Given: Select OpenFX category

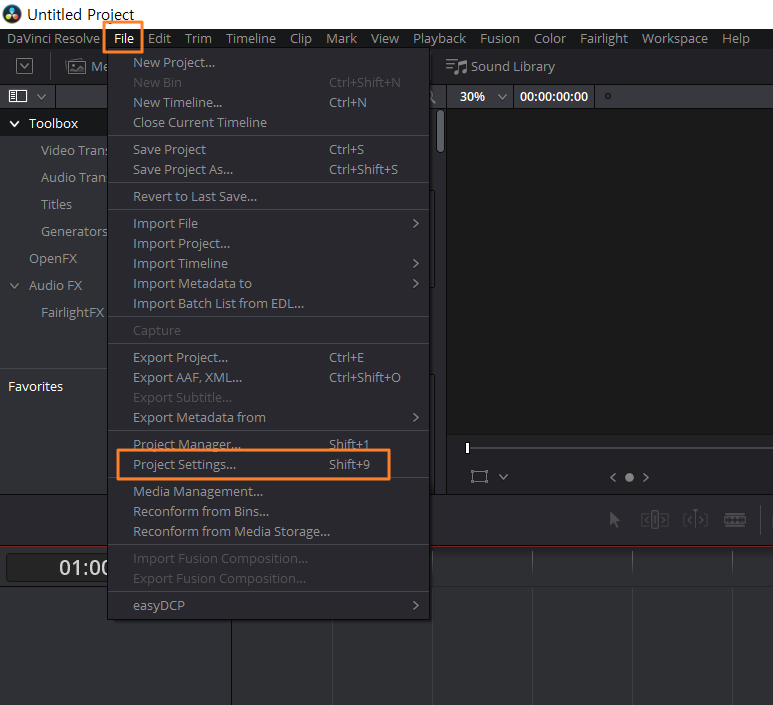Looking at the screenshot, I should coord(53,258).
